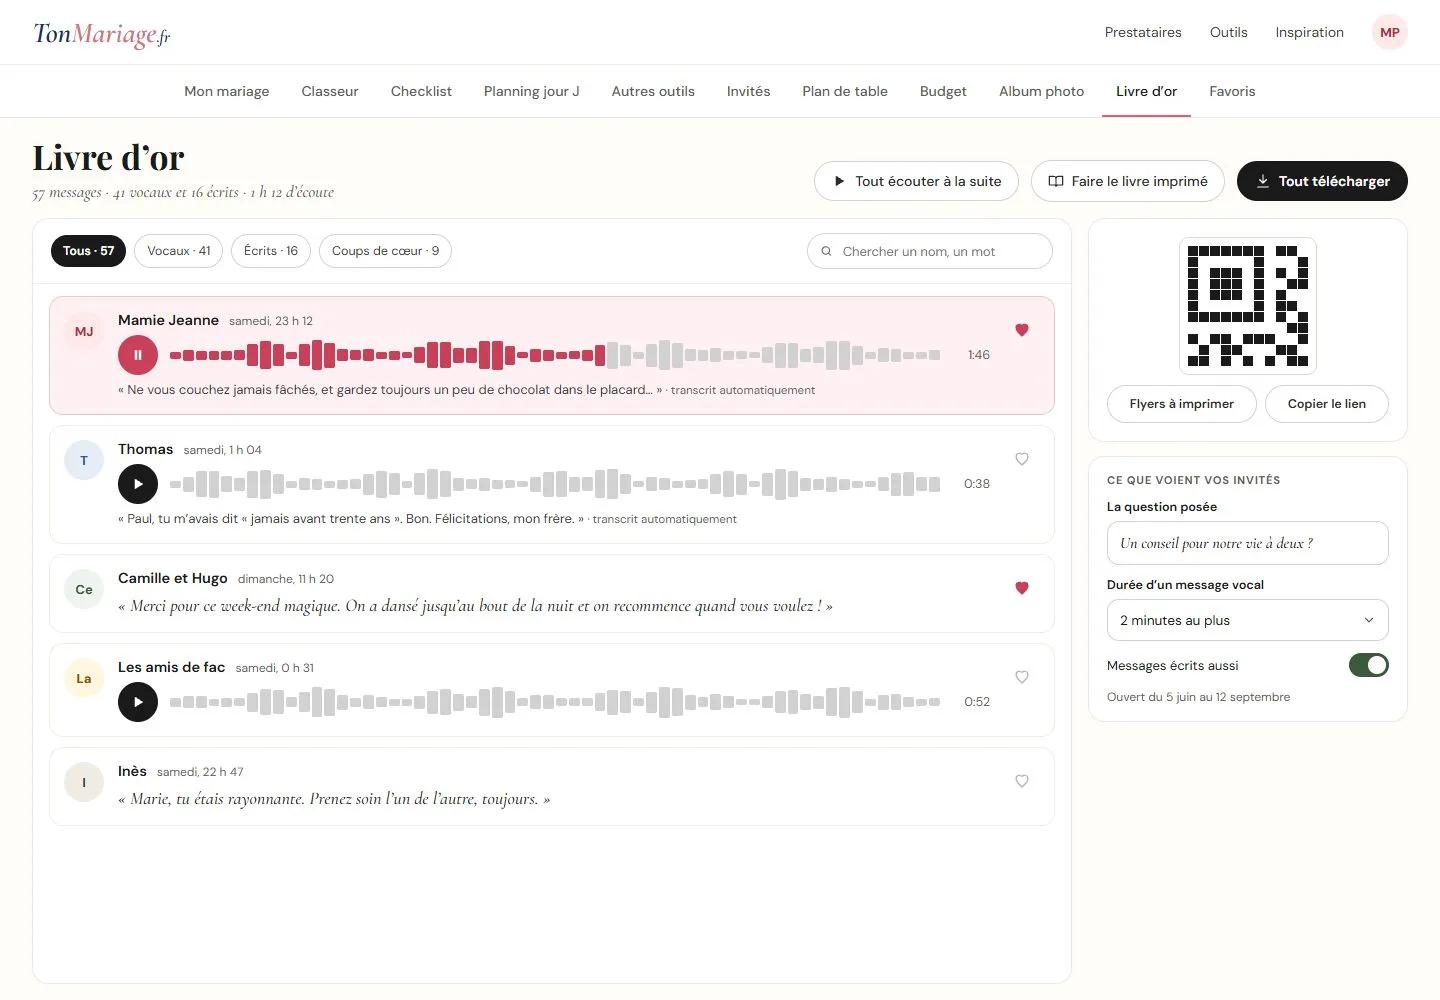Click the QR code image
1440x1000 pixels.
click(1247, 306)
